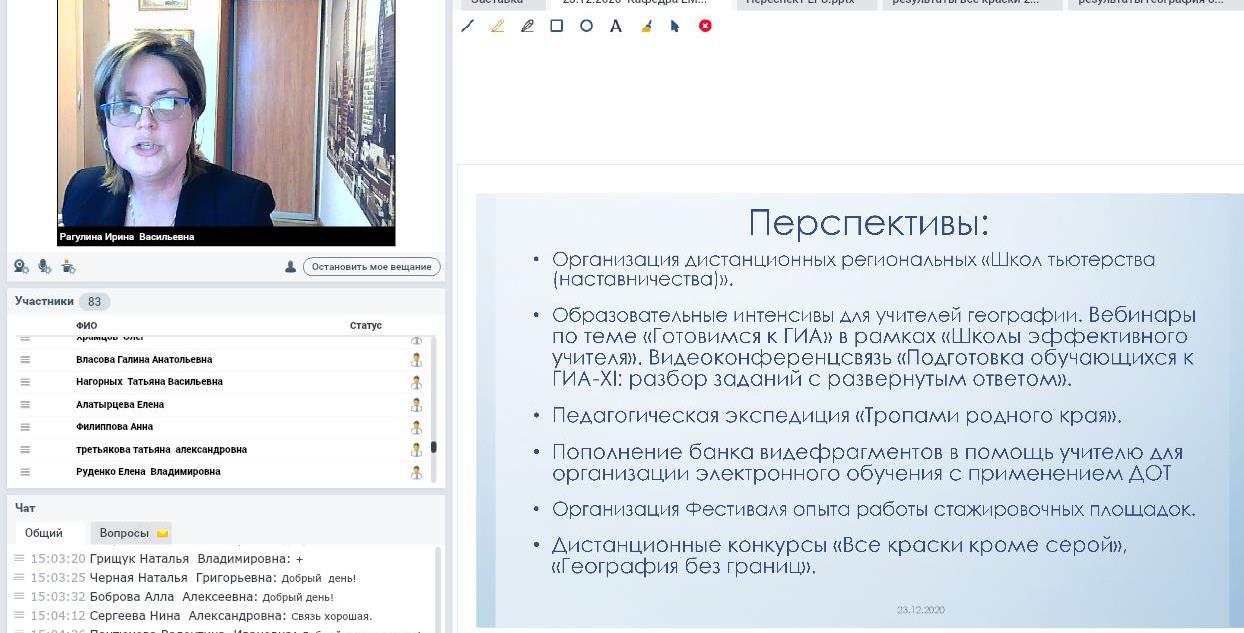Open the 23.12.2020 Кафедра document tab
The height and width of the screenshot is (633, 1244).
(639, 3)
